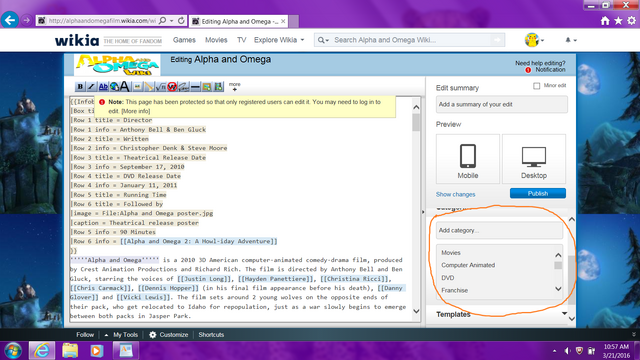Open media player taskbar icon
This screenshot has height=360, width=640.
tap(97, 351)
